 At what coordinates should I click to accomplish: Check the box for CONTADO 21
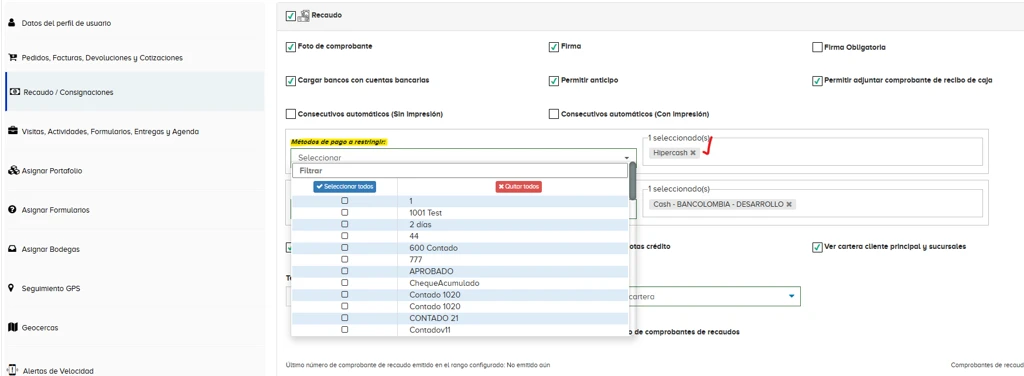(344, 318)
